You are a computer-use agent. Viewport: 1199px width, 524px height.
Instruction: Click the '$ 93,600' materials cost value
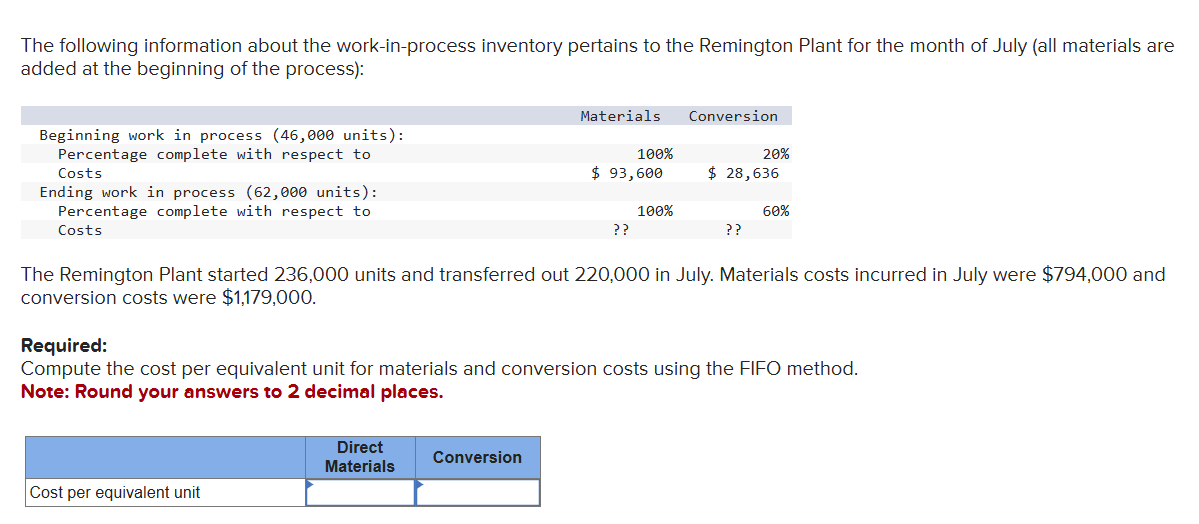[627, 173]
